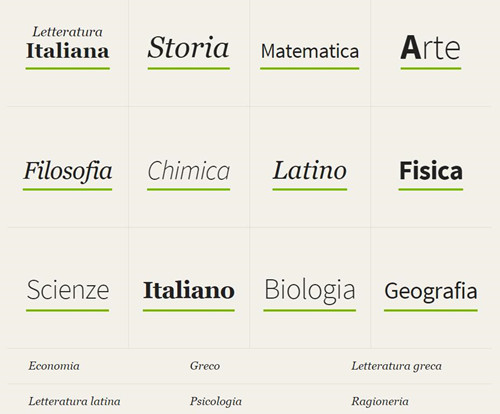This screenshot has height=414, width=500.
Task: Click the Psicologia text link
Action: click(216, 402)
